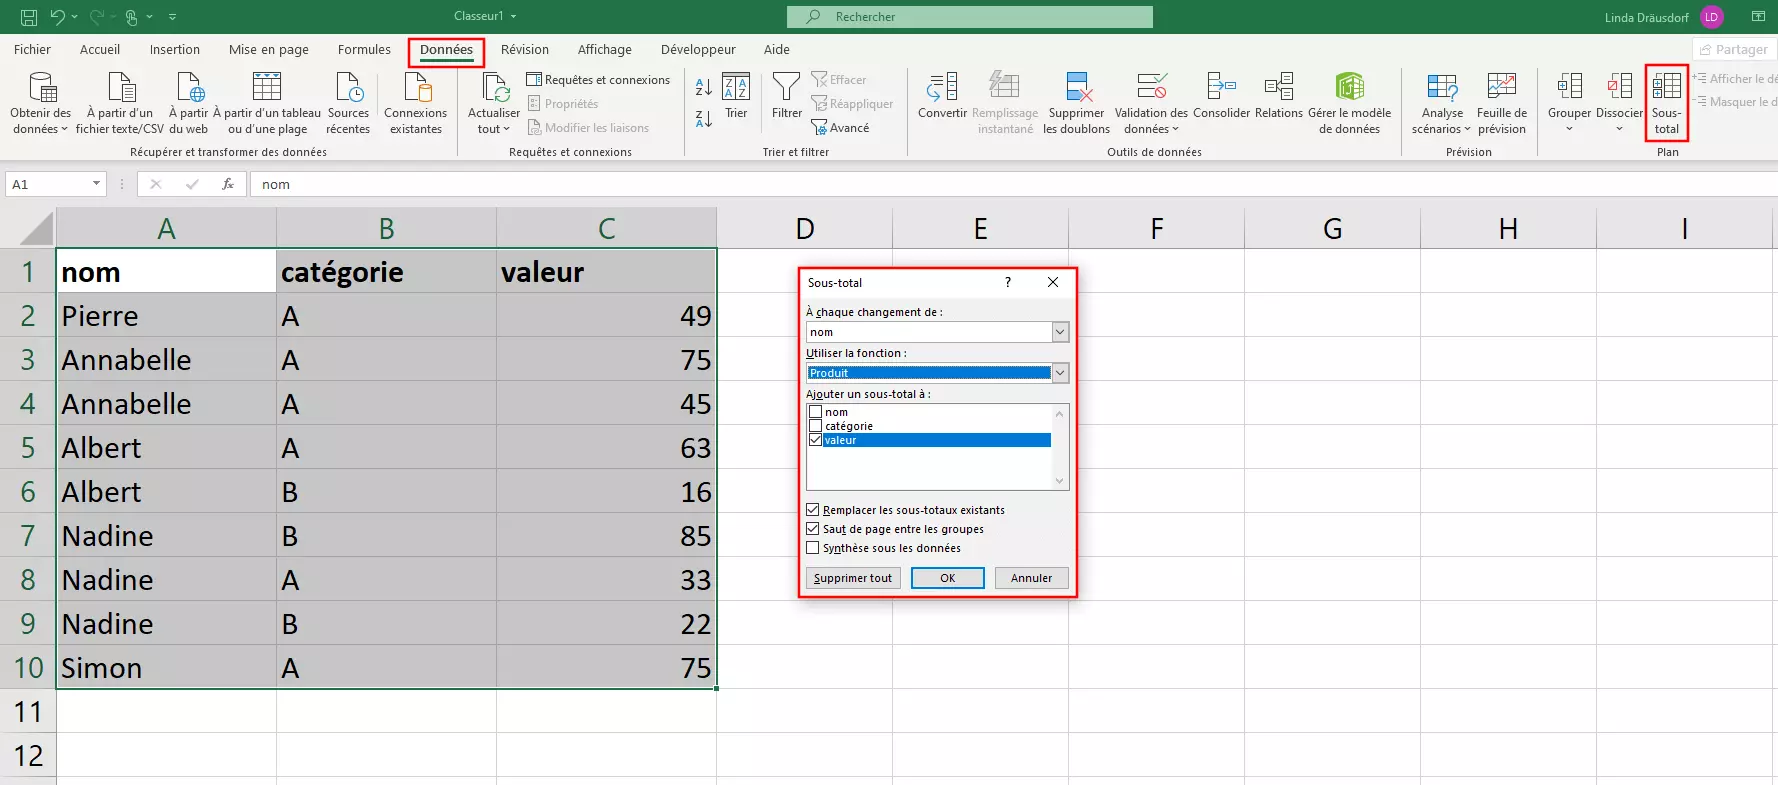The height and width of the screenshot is (785, 1778).
Task: Expand the Grouper dropdown arrow
Action: (1569, 129)
